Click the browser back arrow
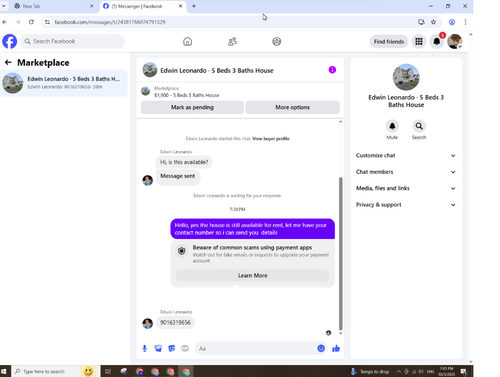 [5, 22]
